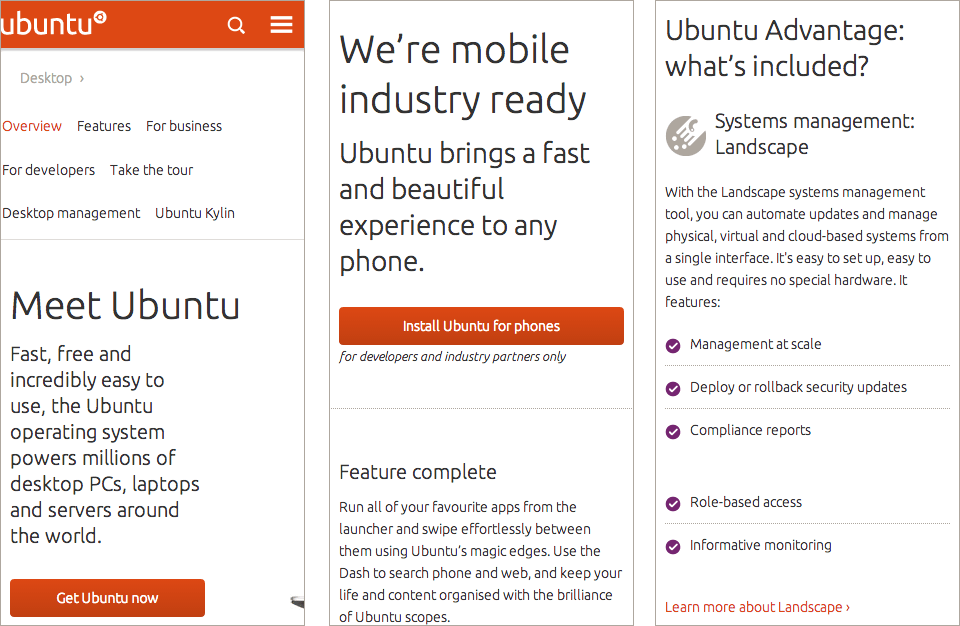960x626 pixels.
Task: Click the We're mobile industry ready heading
Action: pos(463,75)
